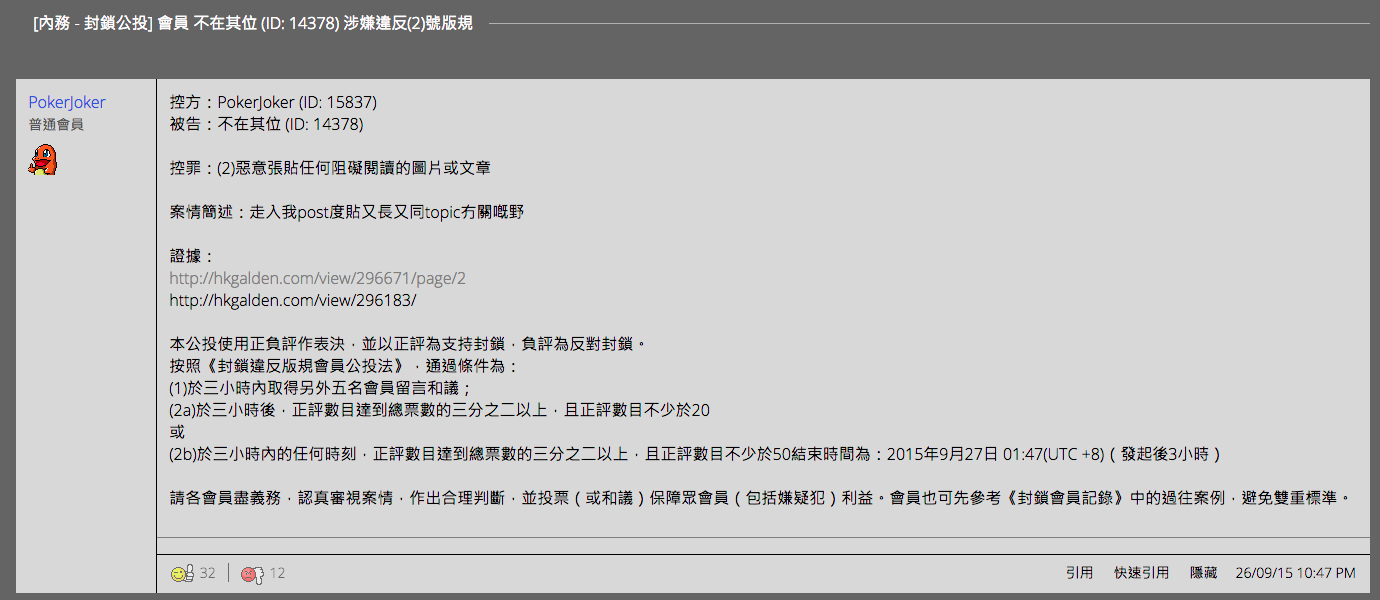
Task: Toggle 隱藏 to hide this post
Action: coord(1203,573)
